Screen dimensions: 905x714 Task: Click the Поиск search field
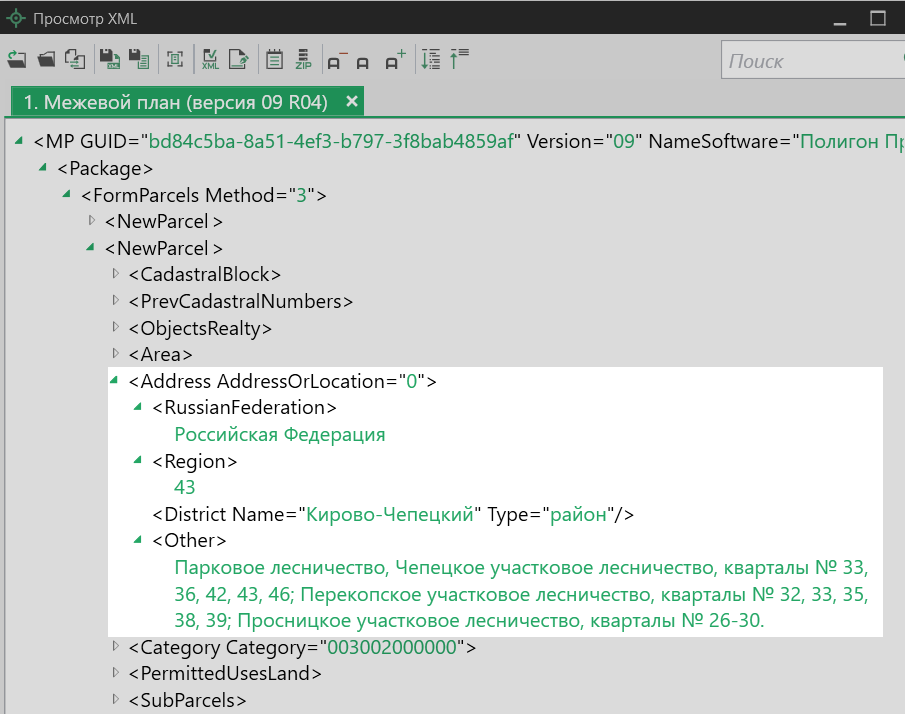click(810, 61)
